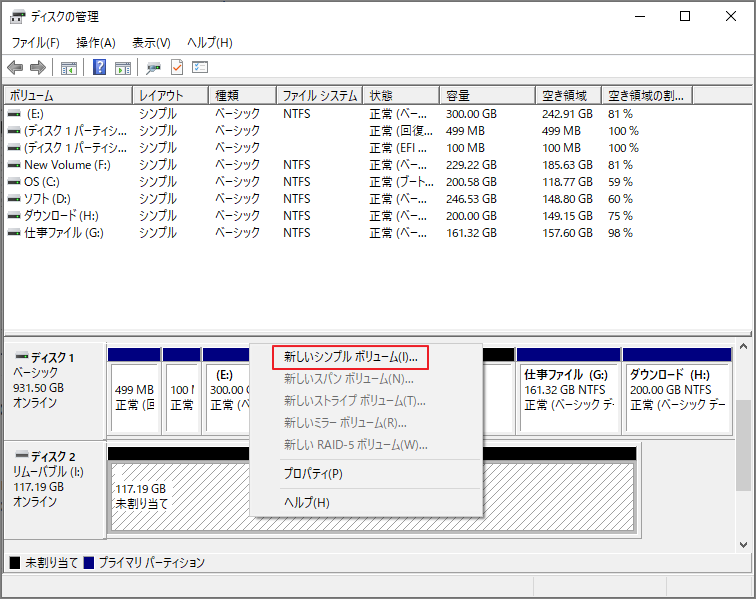Select the drive icon of OS (C:) row

[x=14, y=182]
